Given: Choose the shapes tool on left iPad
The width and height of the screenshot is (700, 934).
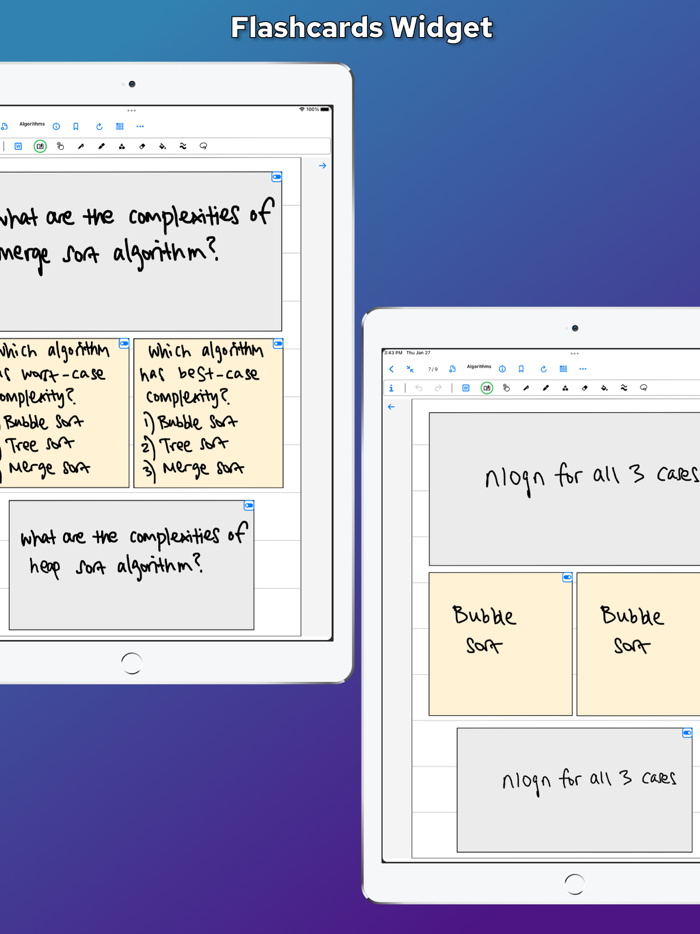Looking at the screenshot, I should pos(122,146).
